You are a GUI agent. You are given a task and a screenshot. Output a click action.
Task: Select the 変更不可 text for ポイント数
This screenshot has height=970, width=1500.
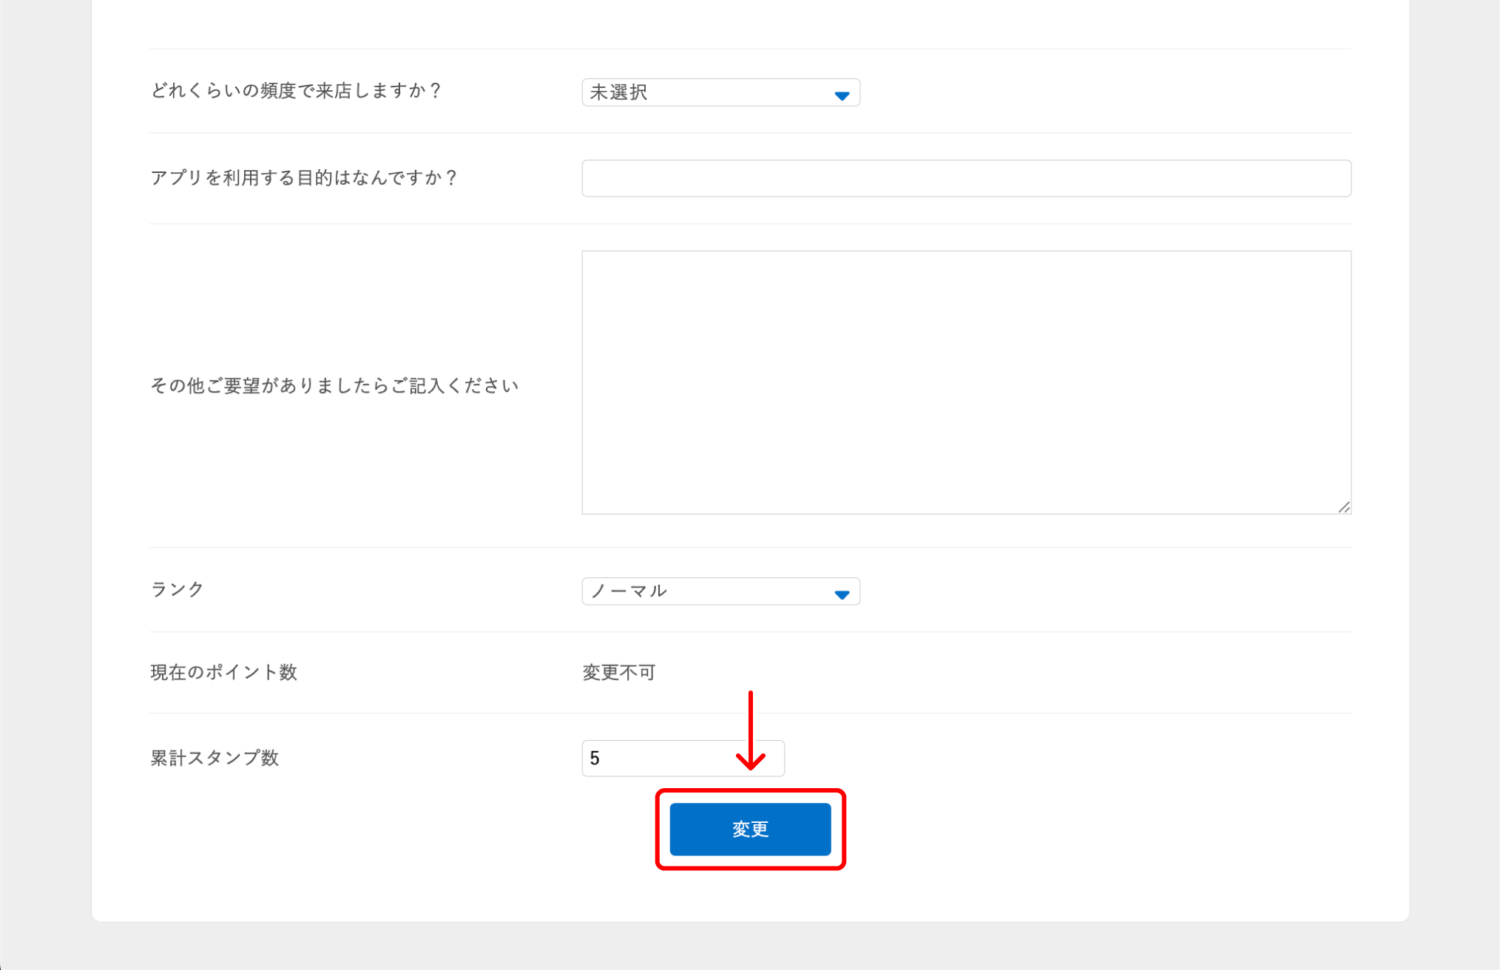pos(618,672)
